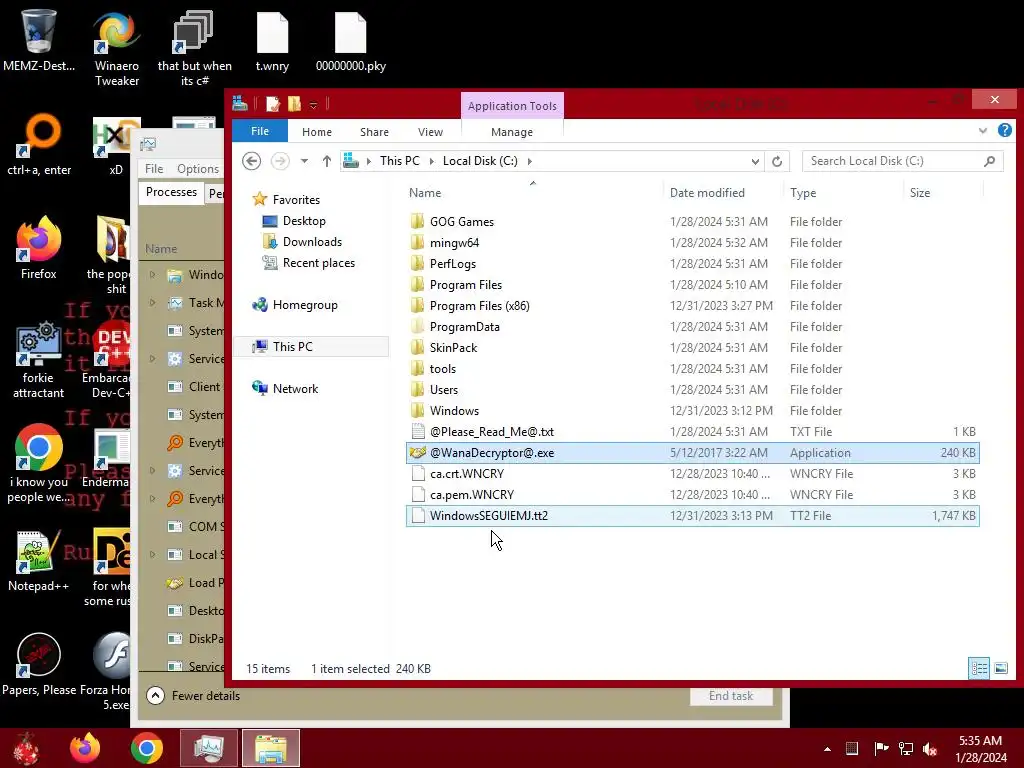The width and height of the screenshot is (1024, 768).
Task: Select the t.wnry file on desktop
Action: point(272,40)
